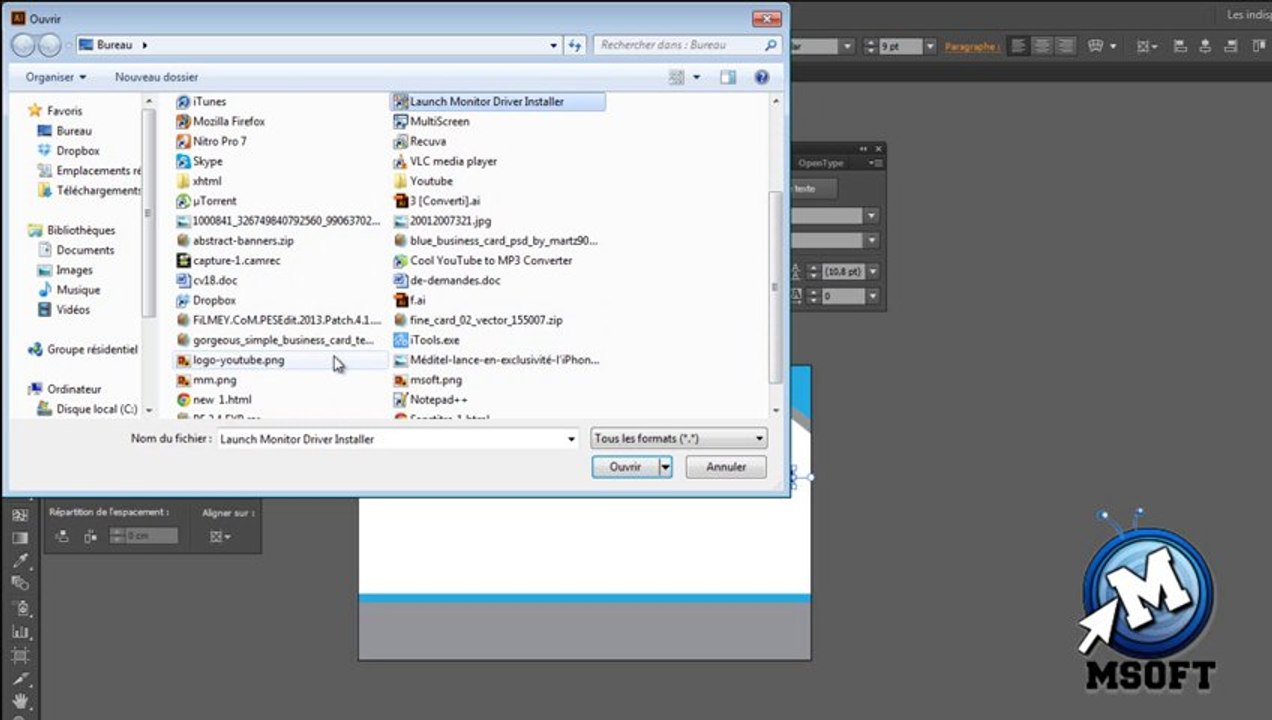The height and width of the screenshot is (720, 1272).
Task: Click distribute horizontal spacing icon
Action: tap(90, 537)
